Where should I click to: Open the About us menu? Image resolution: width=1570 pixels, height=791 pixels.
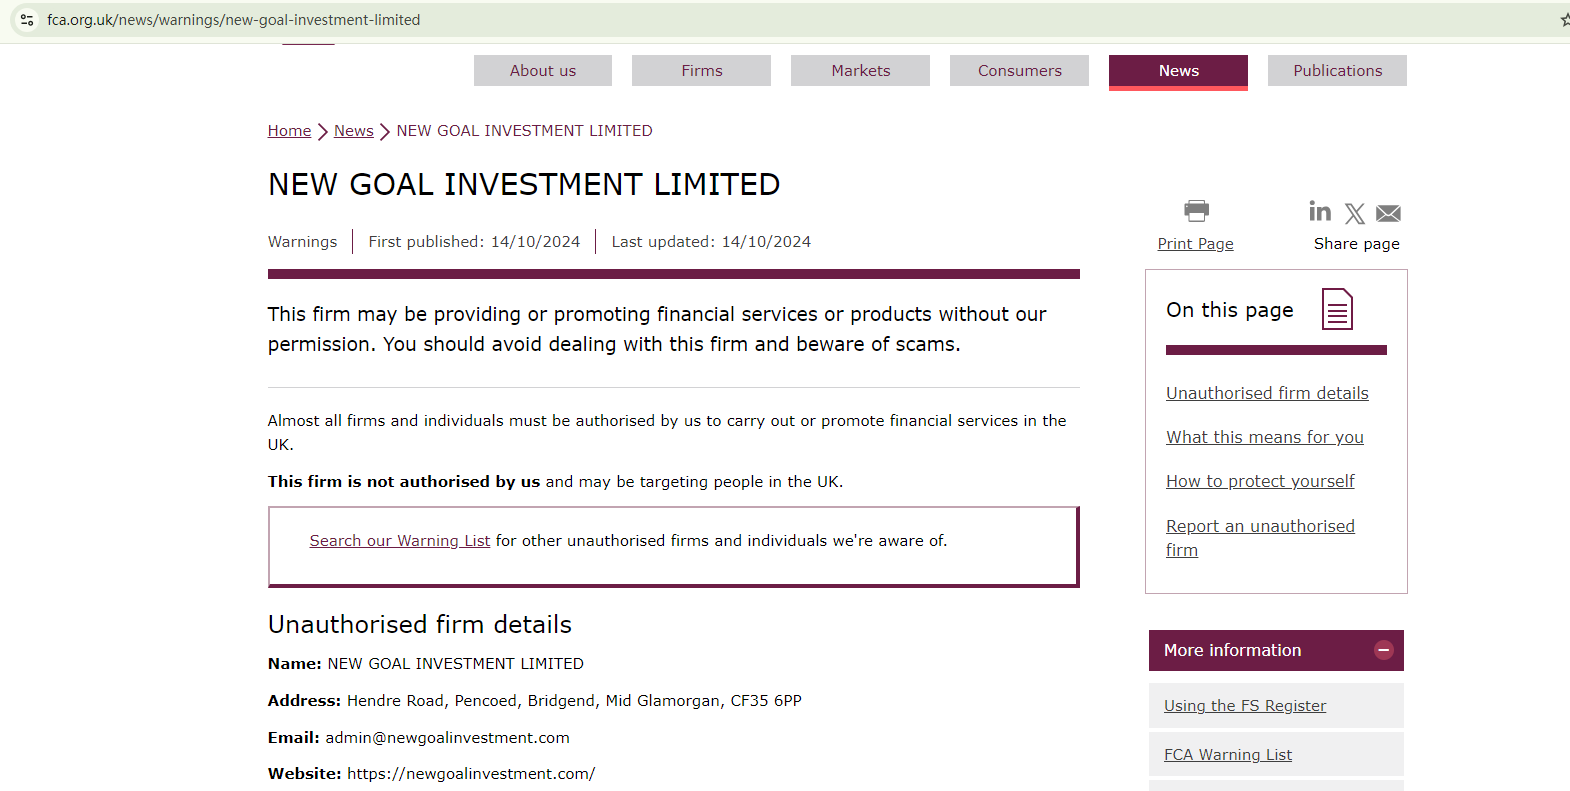[x=543, y=71]
